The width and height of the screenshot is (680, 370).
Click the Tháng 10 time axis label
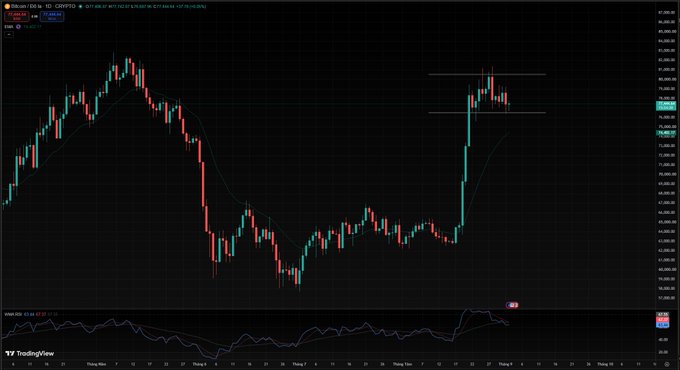[605, 364]
